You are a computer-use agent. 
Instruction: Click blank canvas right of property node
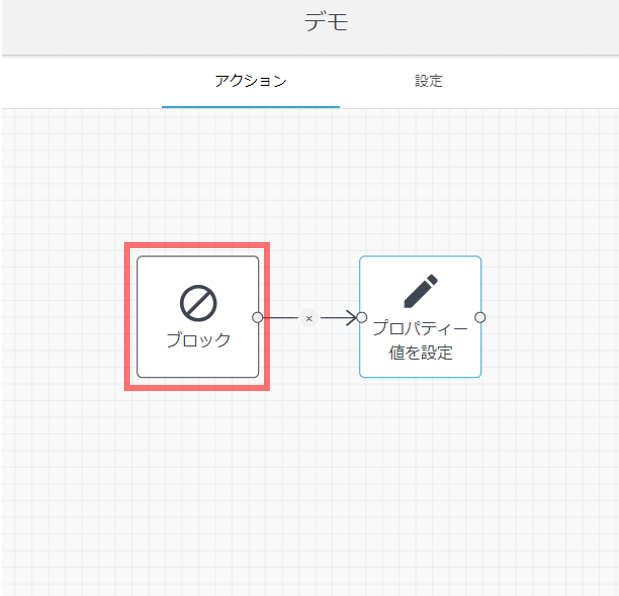coord(550,317)
